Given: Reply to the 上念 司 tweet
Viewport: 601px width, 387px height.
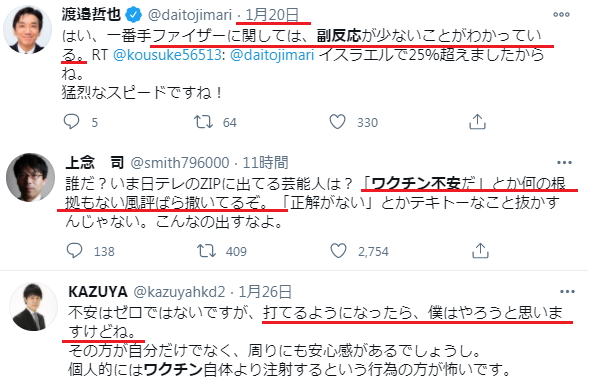Looking at the screenshot, I should click(74, 251).
